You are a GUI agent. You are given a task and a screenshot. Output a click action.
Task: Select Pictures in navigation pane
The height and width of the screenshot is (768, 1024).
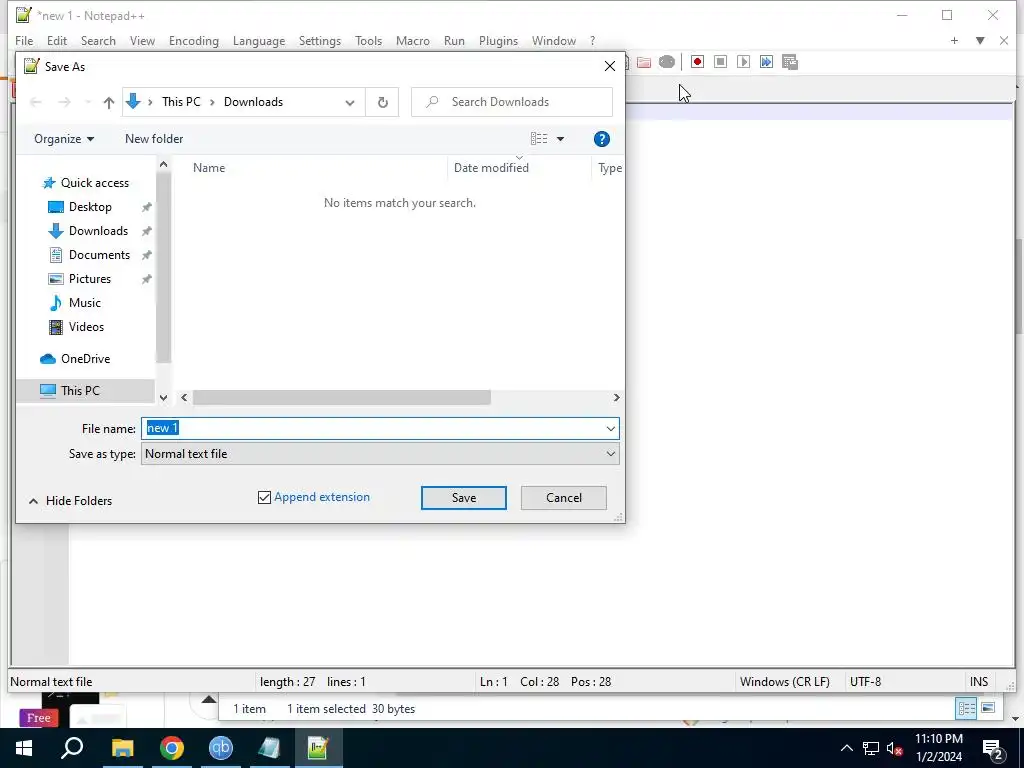click(x=89, y=279)
